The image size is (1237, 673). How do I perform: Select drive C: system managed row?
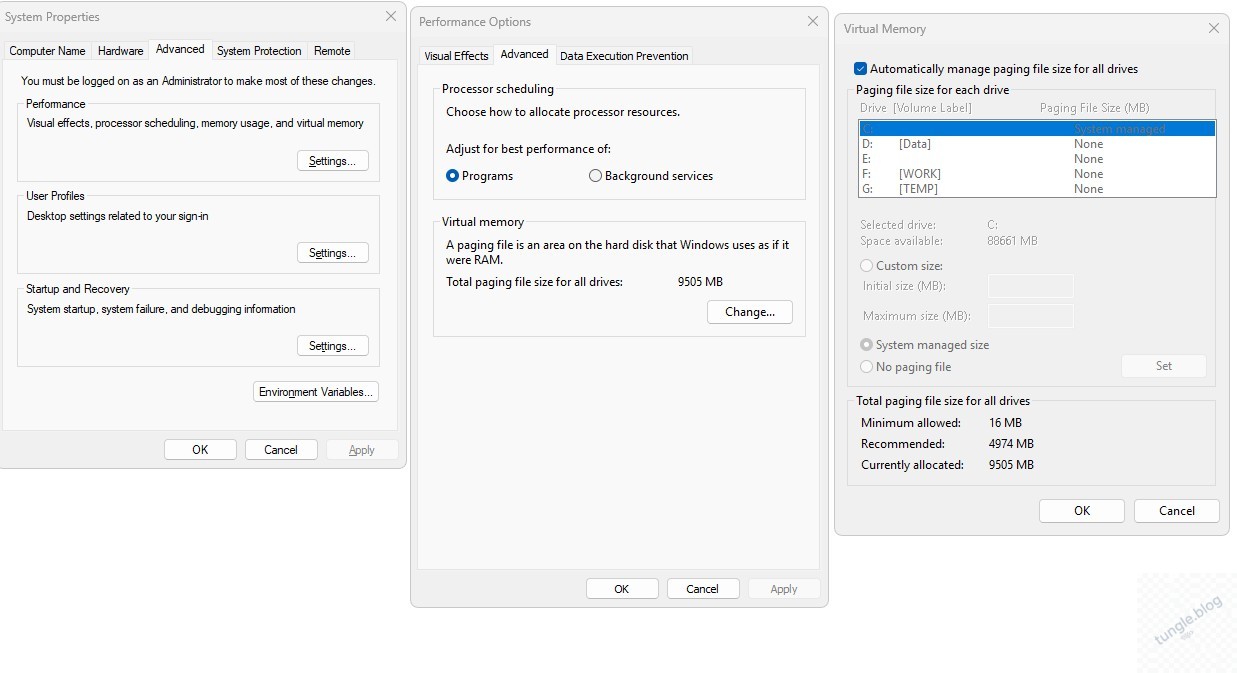1037,129
